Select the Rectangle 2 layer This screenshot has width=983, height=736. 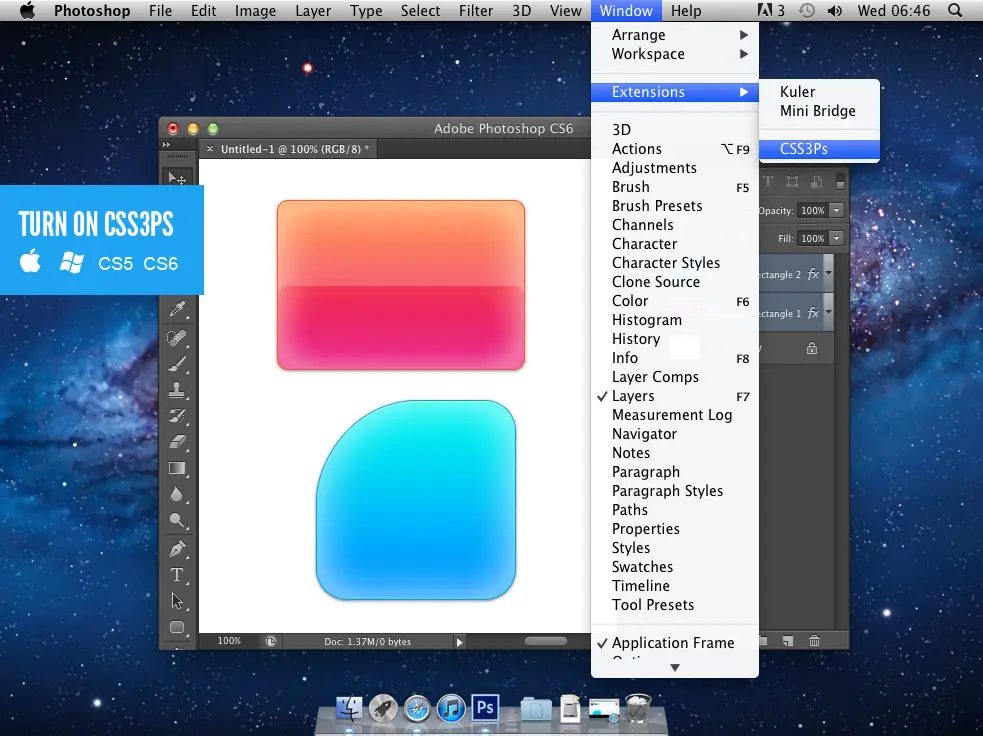[x=780, y=275]
